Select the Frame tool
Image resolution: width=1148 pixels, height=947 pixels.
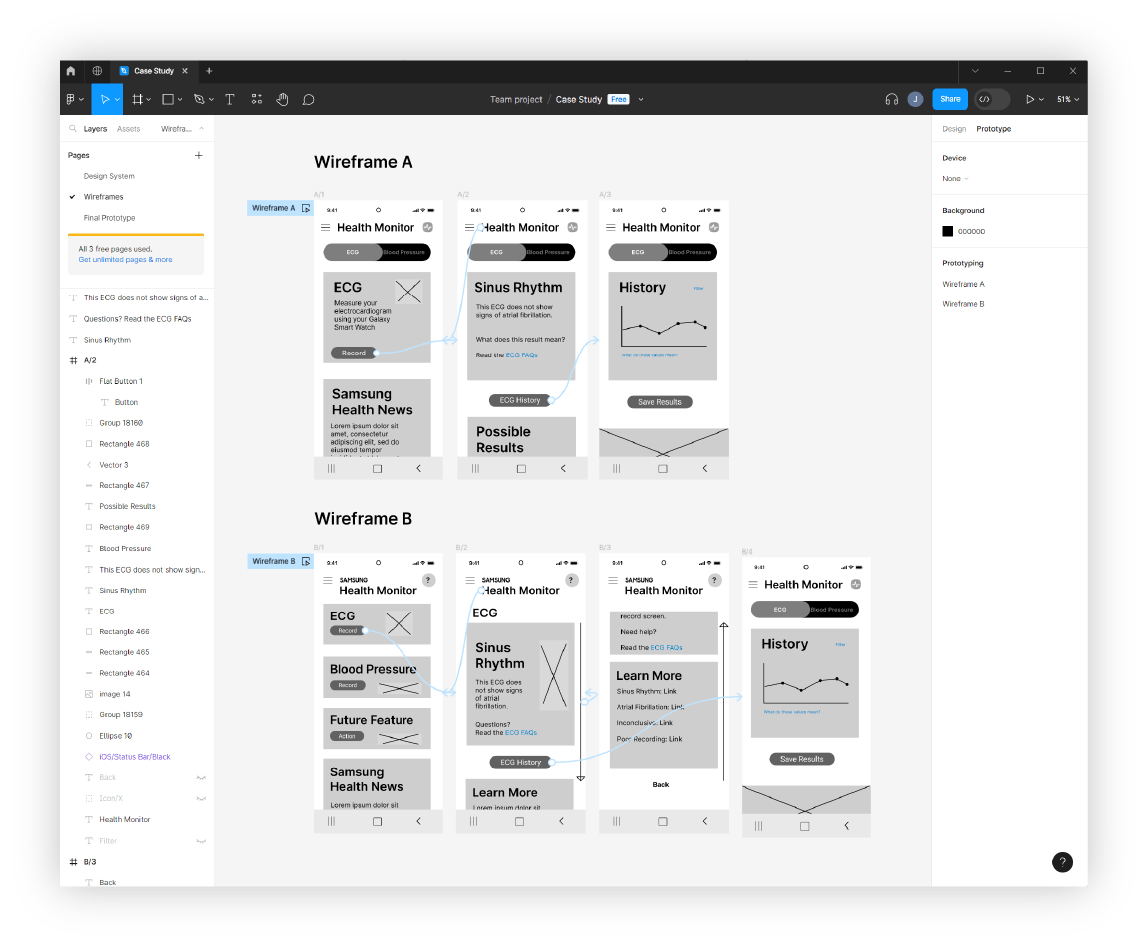tap(137, 100)
